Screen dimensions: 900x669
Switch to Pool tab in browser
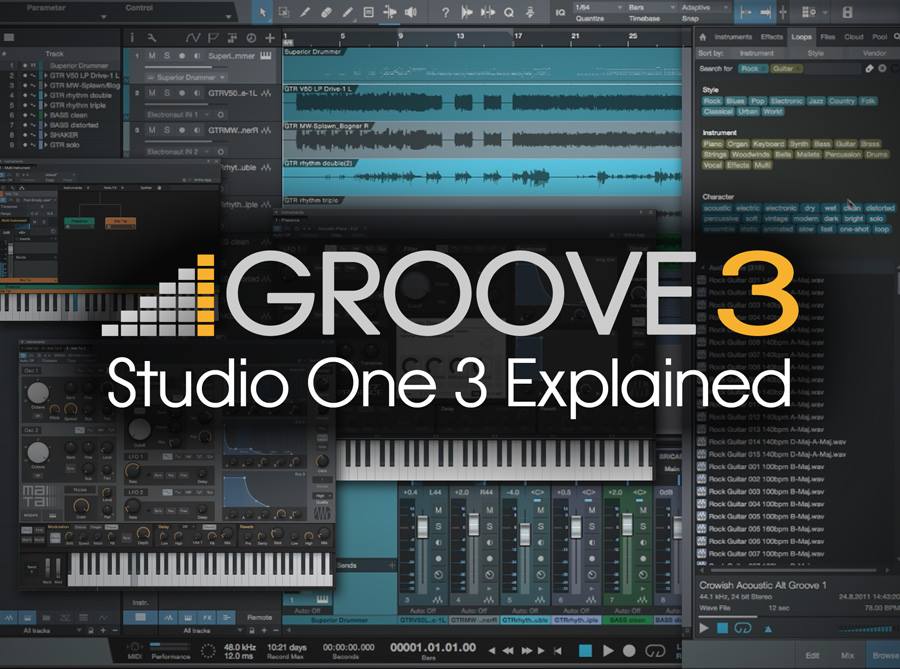pos(879,37)
